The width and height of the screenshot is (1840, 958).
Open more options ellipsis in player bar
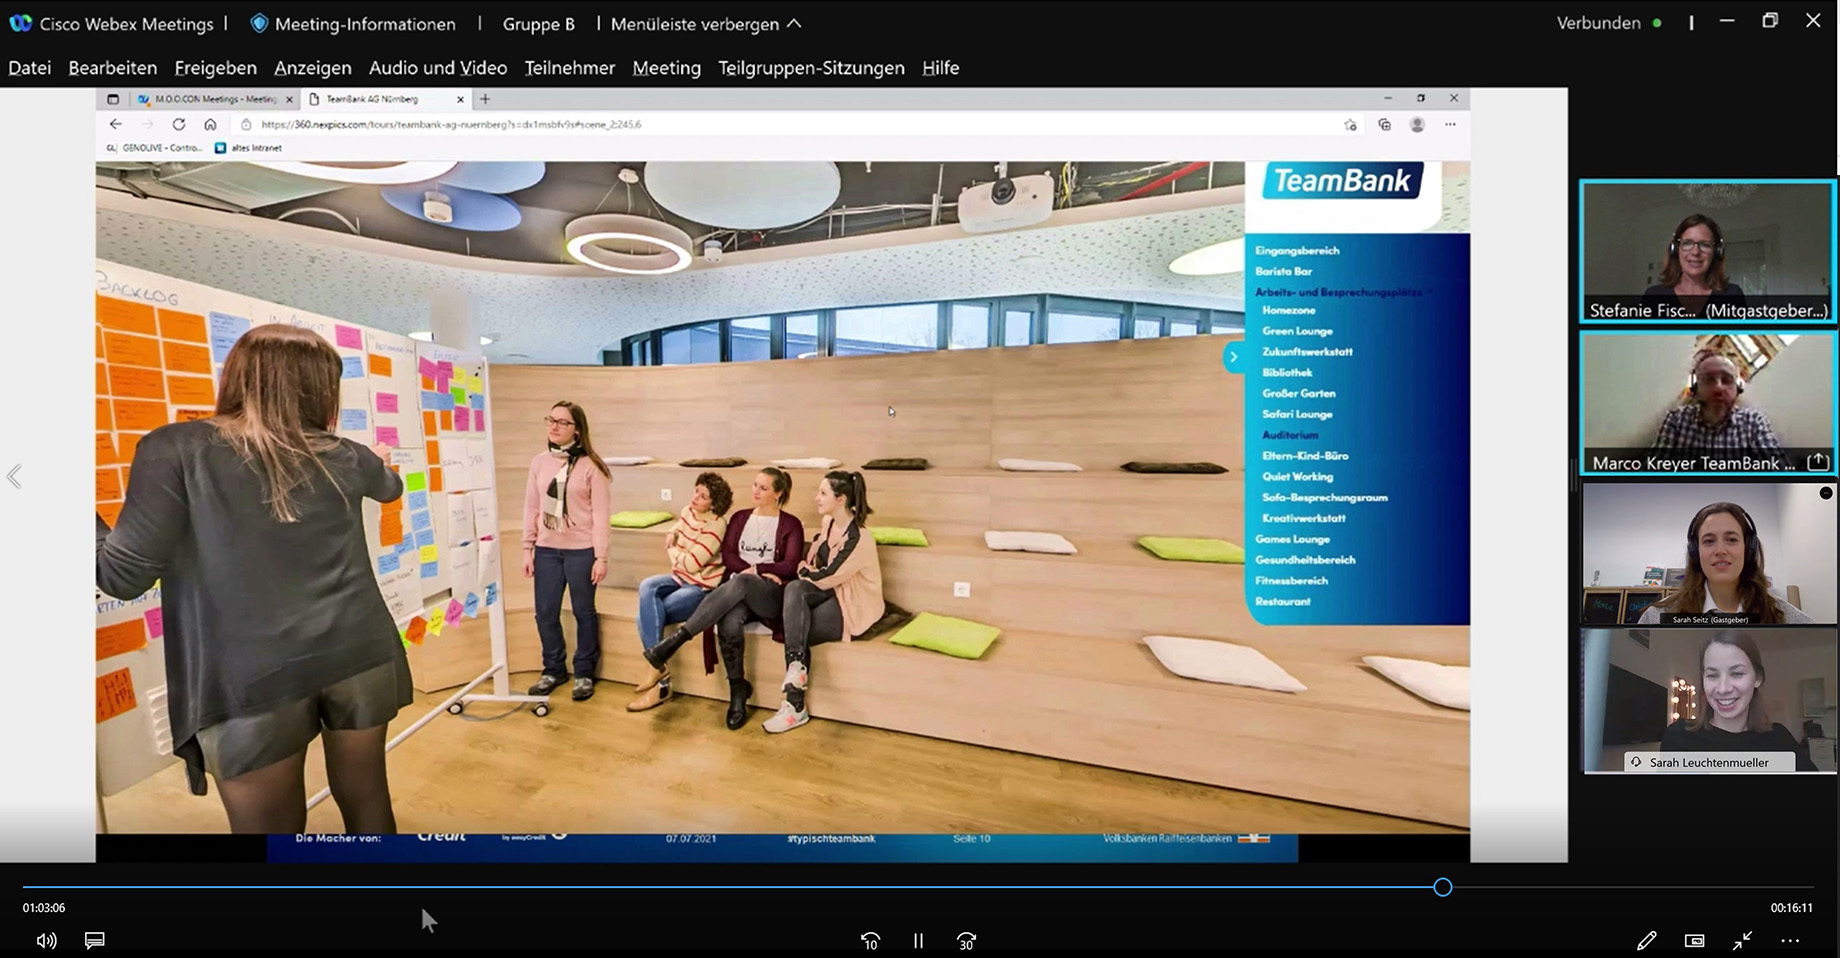1790,940
